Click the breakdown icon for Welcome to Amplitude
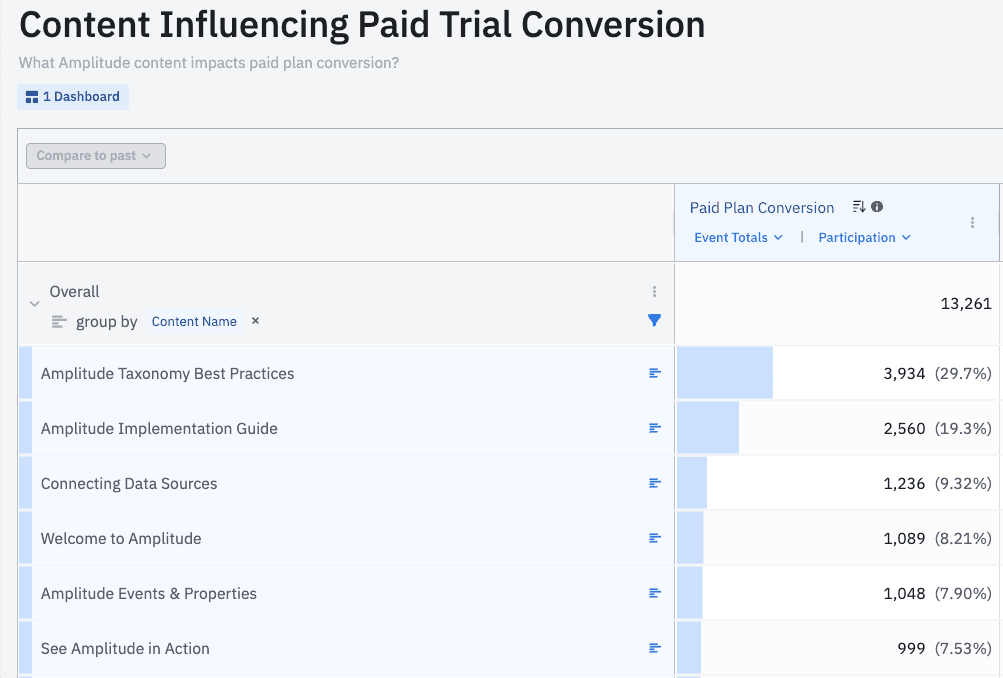 [655, 538]
